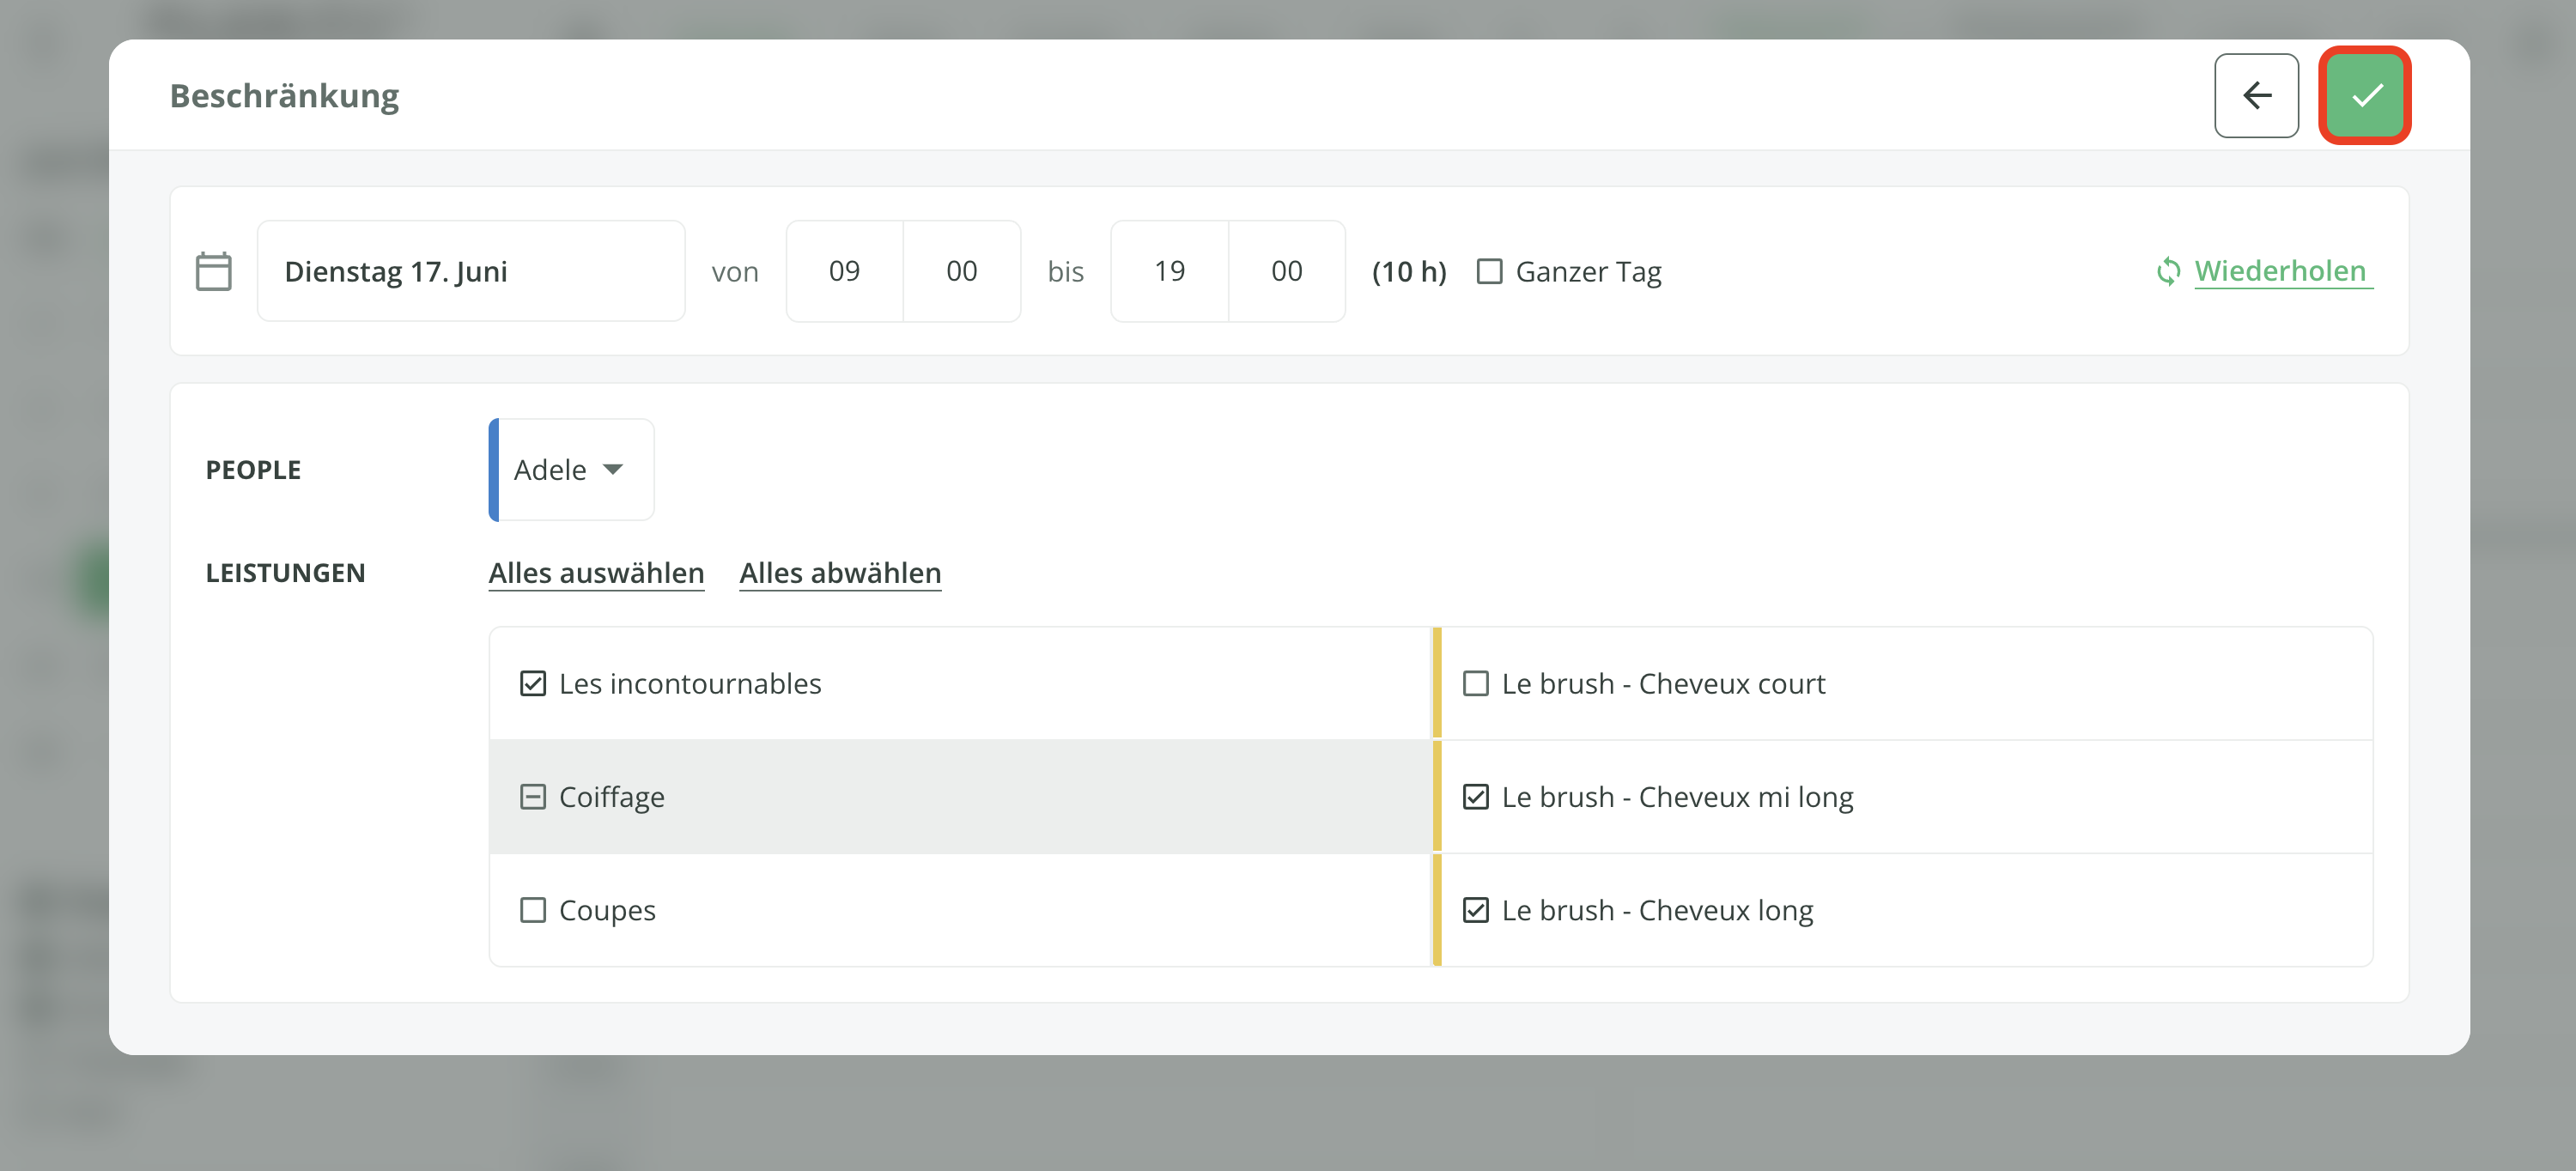Click the back arrow button
Viewport: 2576px width, 1171px height.
2256,96
